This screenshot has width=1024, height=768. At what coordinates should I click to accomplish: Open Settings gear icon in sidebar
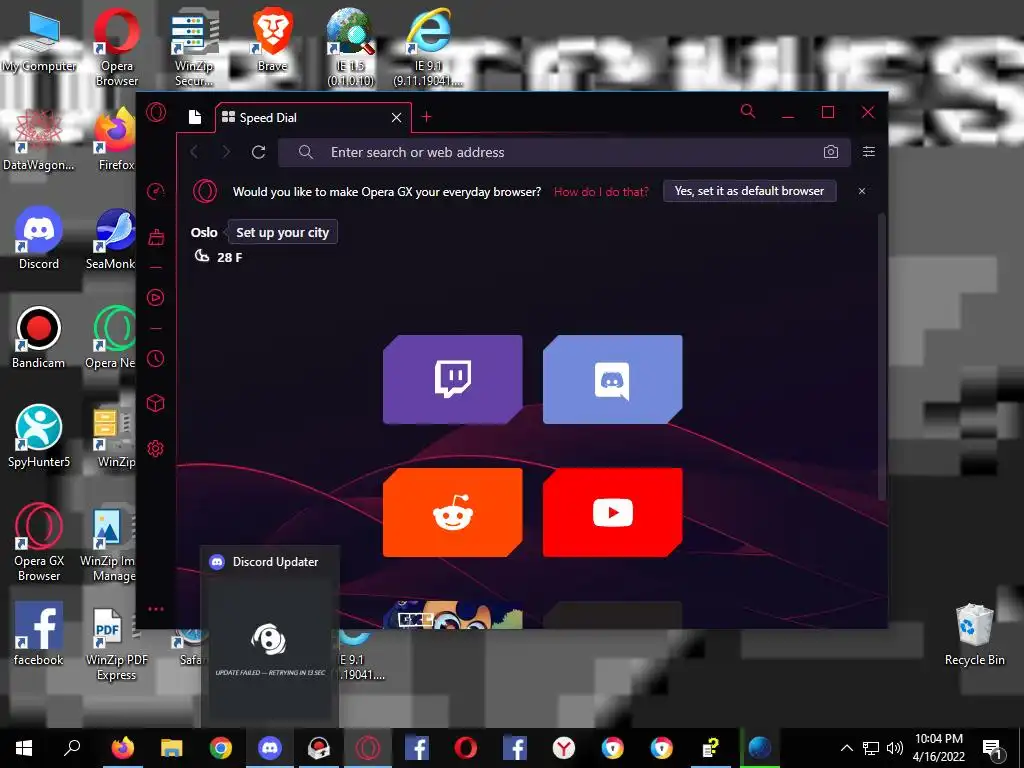[x=155, y=449]
